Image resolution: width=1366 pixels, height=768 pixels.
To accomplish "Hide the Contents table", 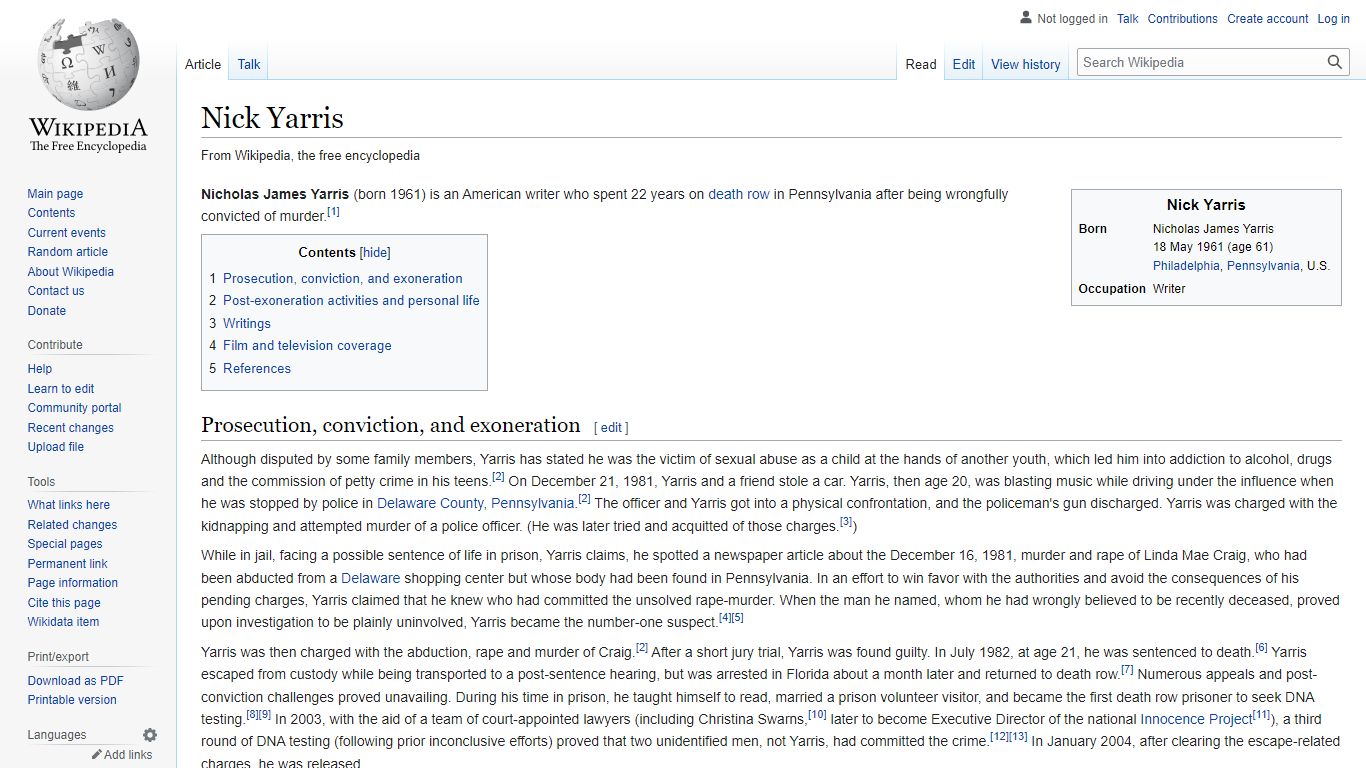I will (x=375, y=253).
